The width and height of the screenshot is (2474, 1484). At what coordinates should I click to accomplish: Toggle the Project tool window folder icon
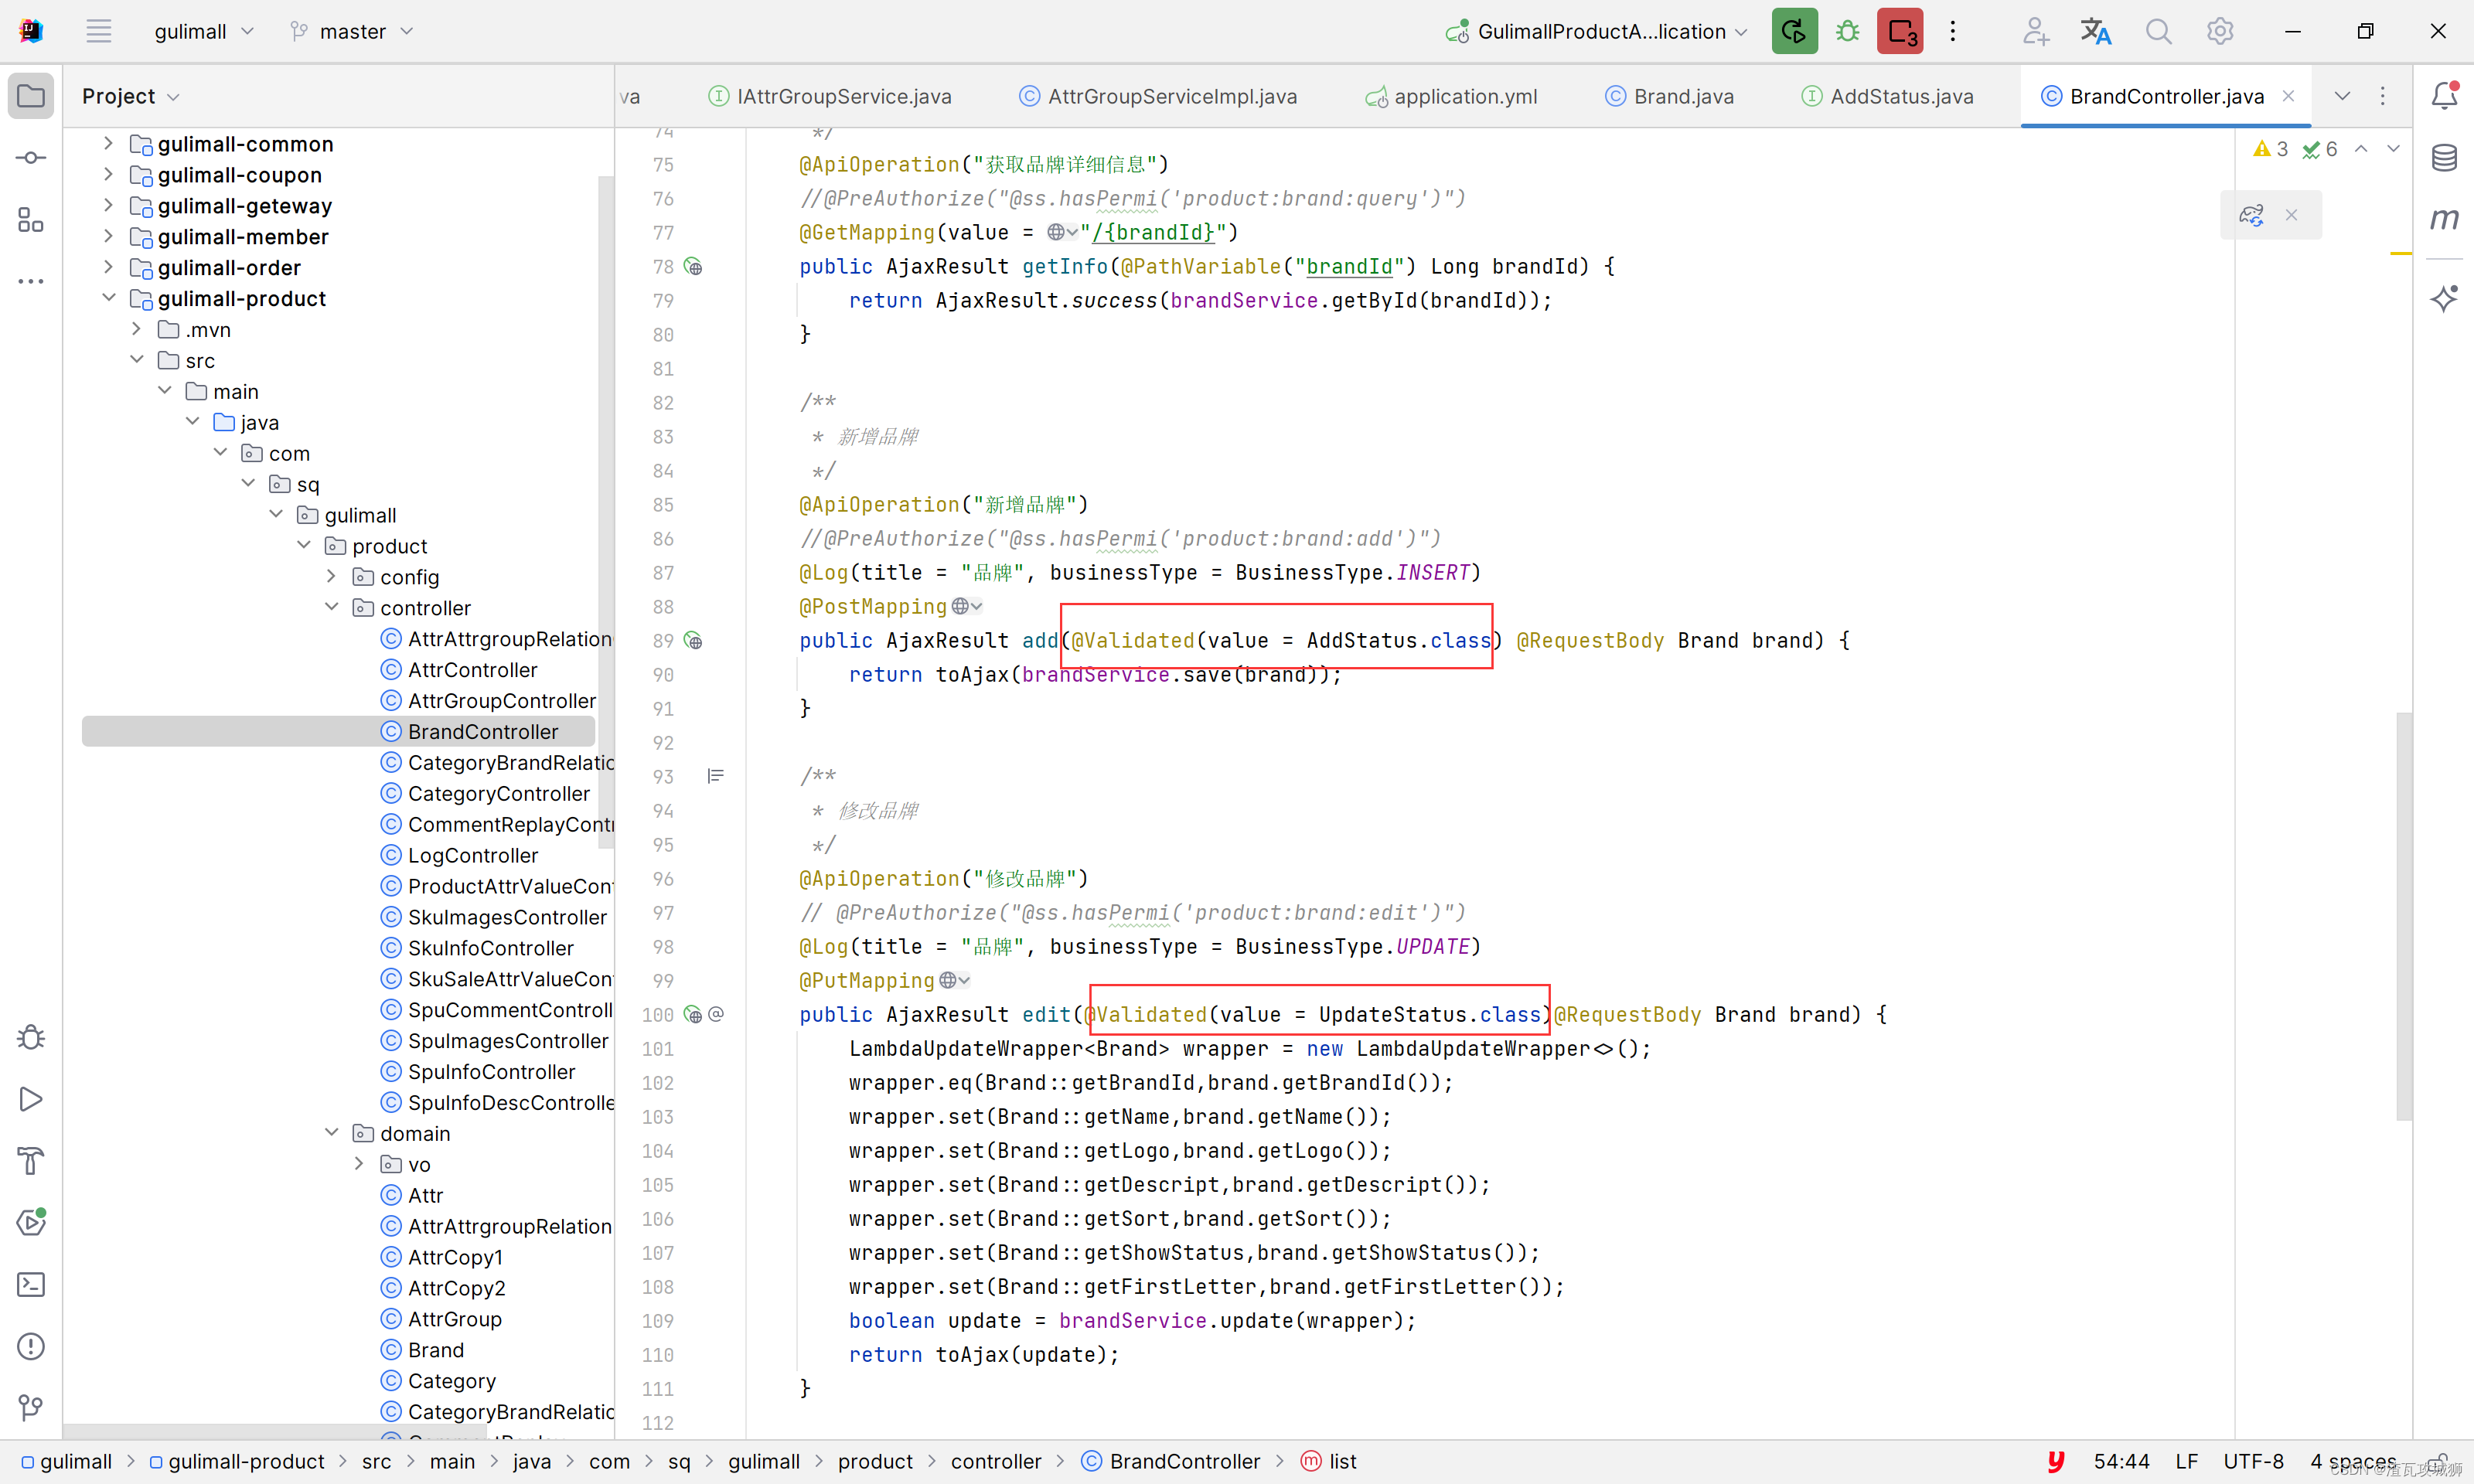click(31, 96)
